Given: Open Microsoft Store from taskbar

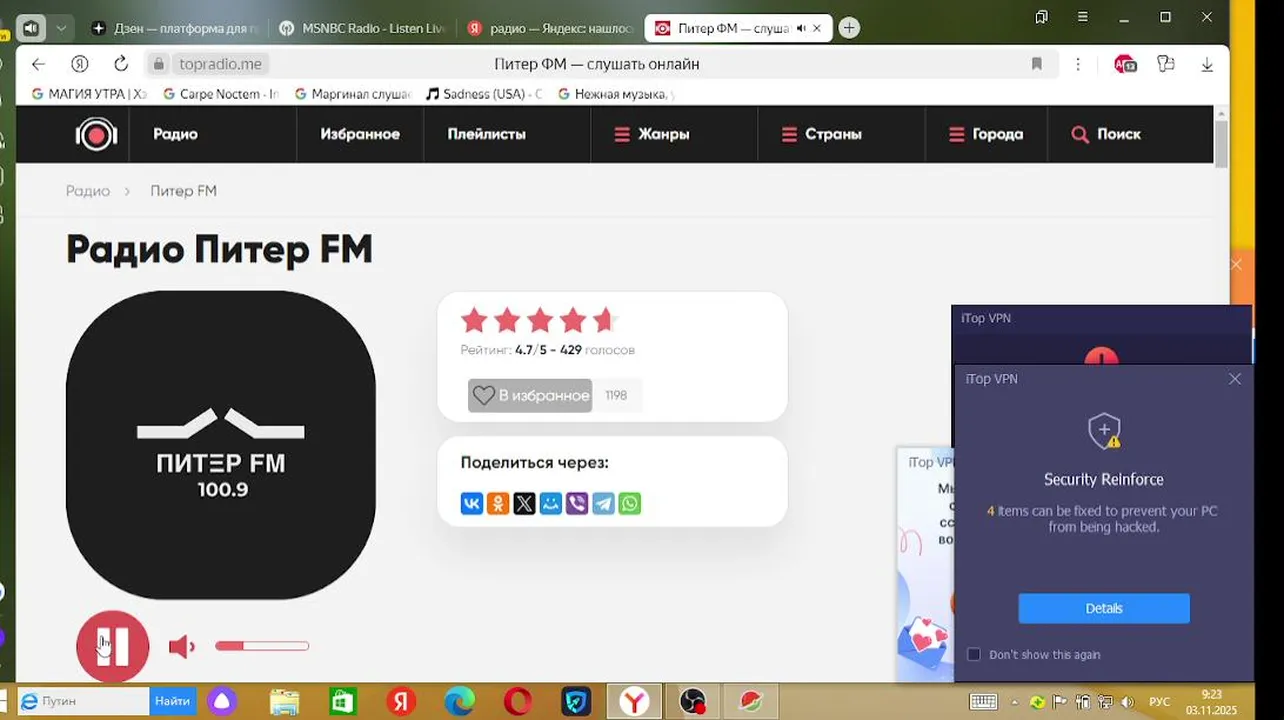Looking at the screenshot, I should [343, 702].
